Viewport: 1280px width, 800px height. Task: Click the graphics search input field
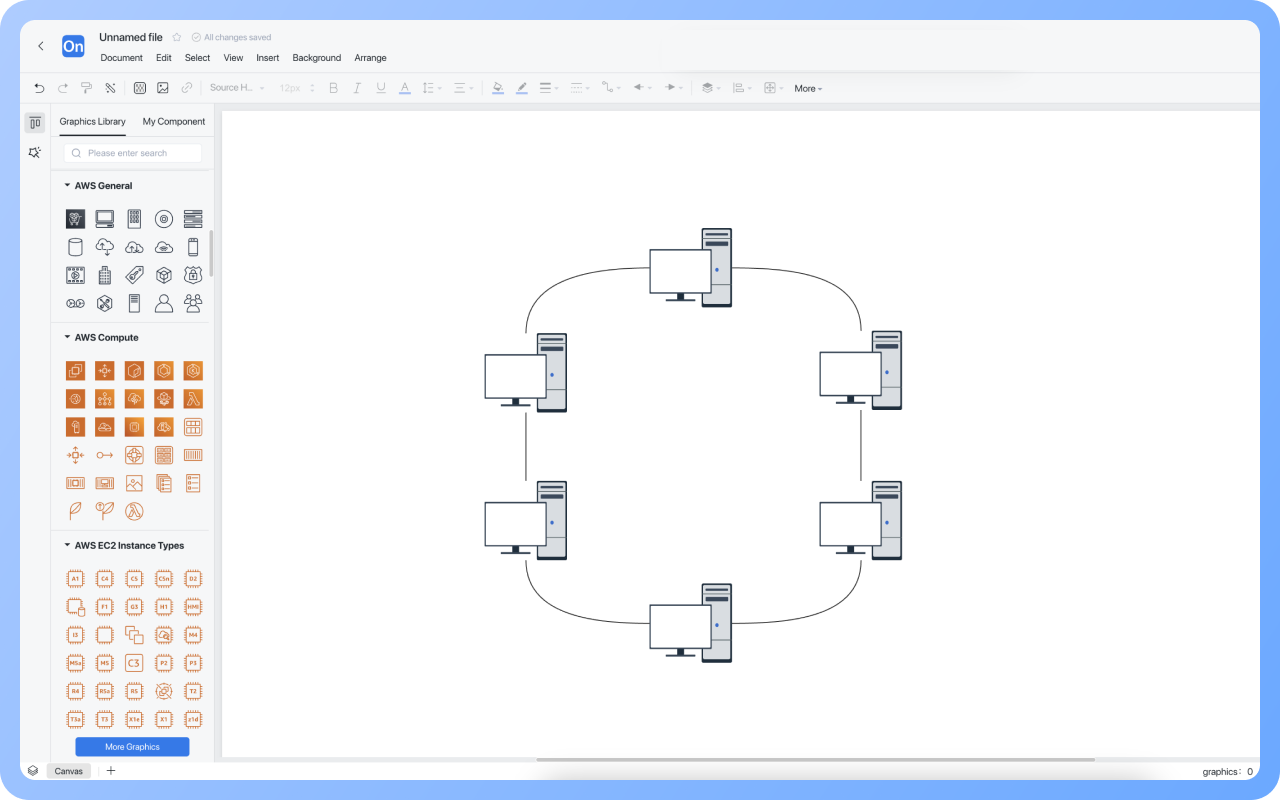click(140, 153)
